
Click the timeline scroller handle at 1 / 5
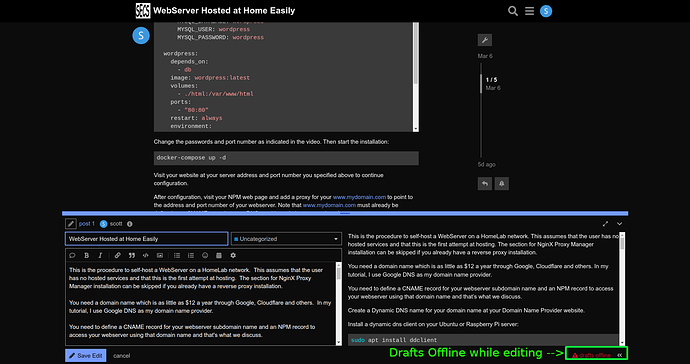coord(481,84)
